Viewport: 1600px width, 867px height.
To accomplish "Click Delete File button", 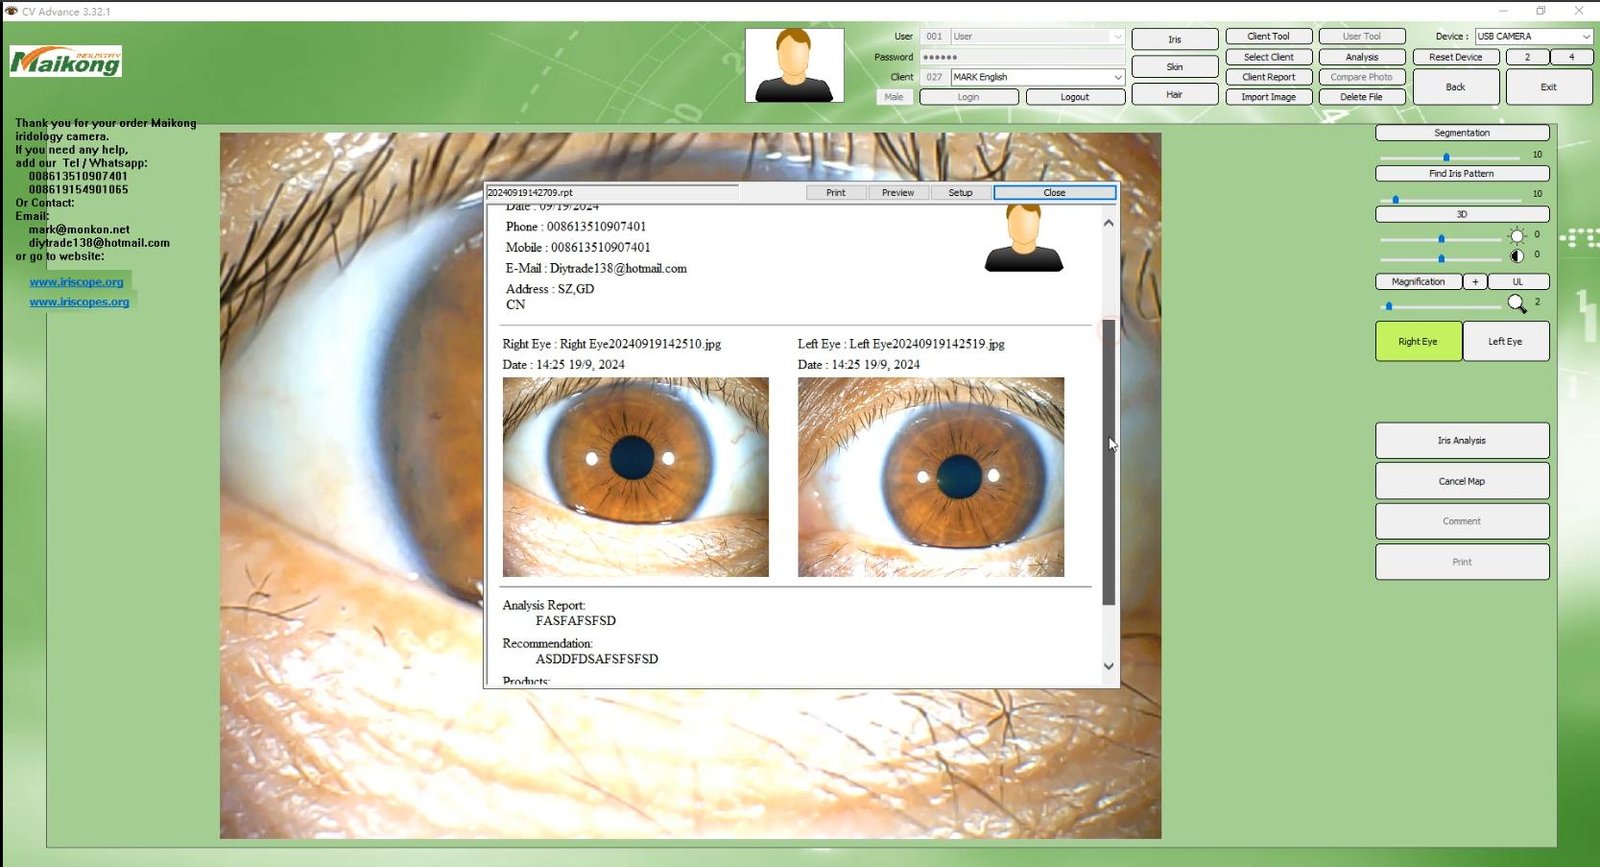I will coord(1362,97).
